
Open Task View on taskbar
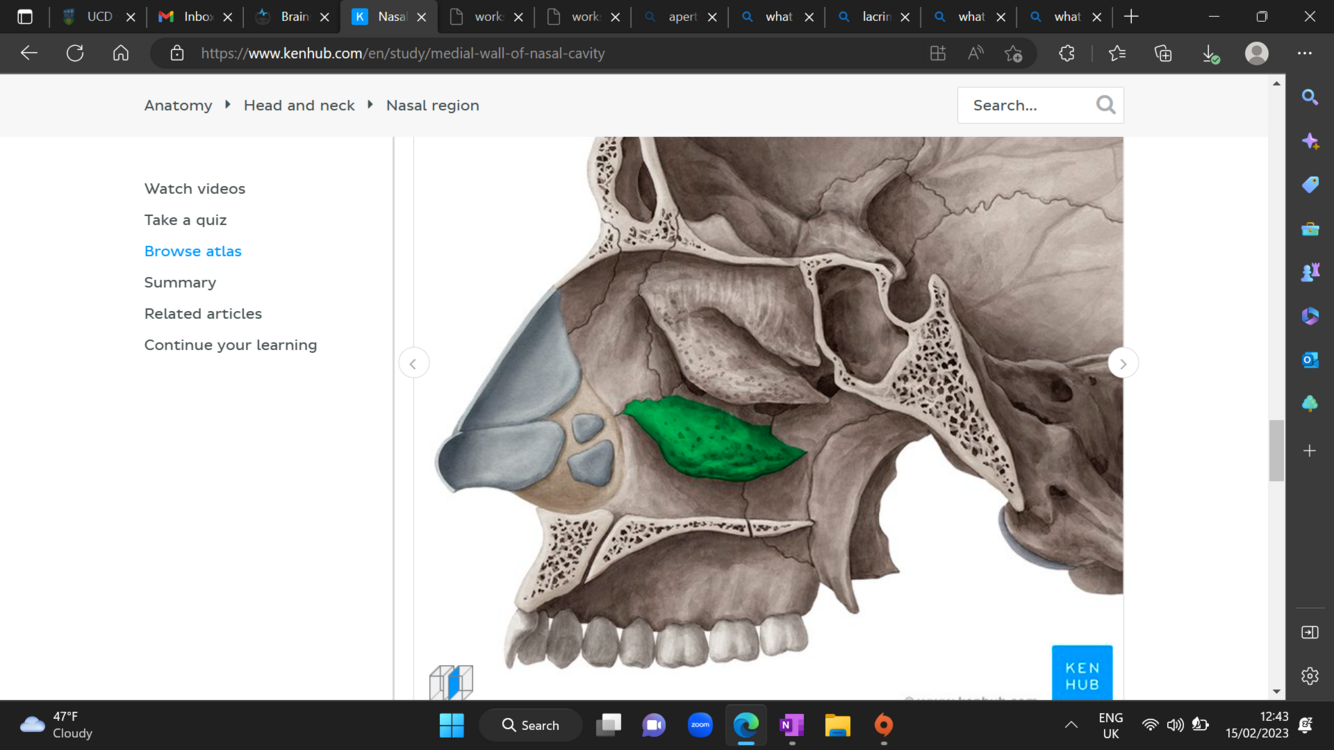click(x=608, y=725)
